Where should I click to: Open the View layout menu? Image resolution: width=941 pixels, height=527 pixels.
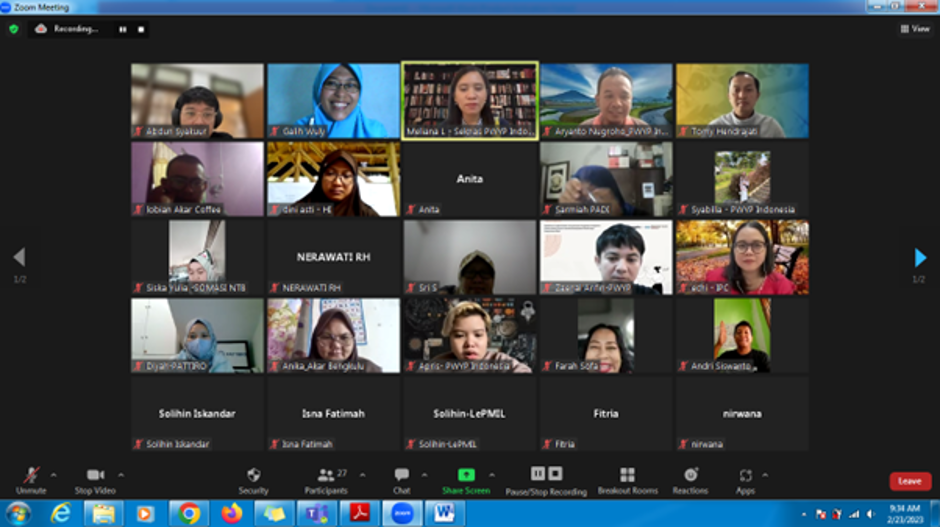click(x=915, y=29)
